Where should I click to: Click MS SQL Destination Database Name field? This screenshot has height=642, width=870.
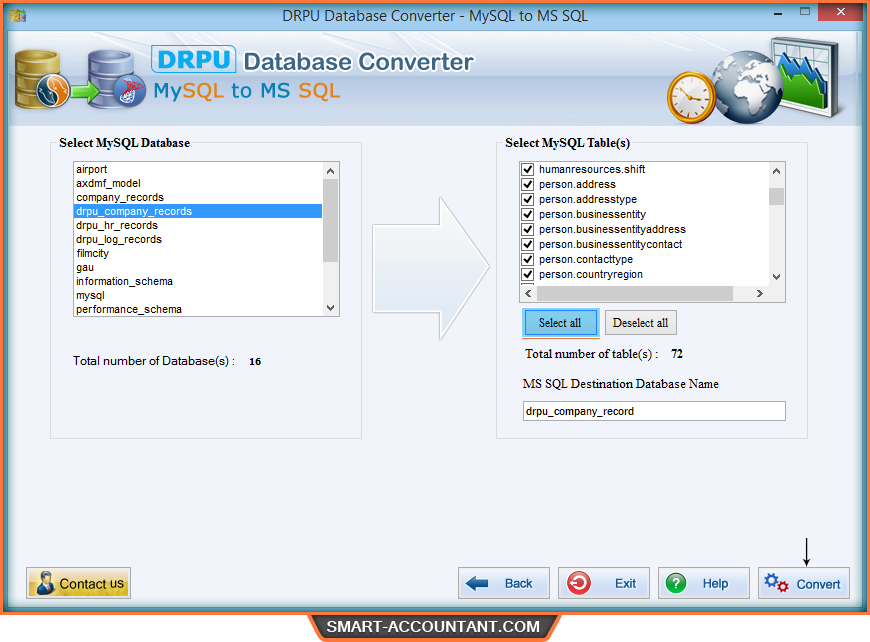654,411
